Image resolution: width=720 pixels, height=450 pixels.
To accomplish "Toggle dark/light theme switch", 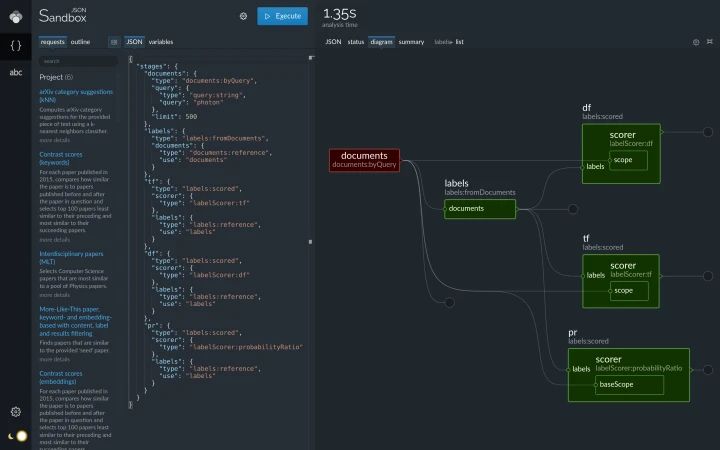I will click(x=18, y=436).
